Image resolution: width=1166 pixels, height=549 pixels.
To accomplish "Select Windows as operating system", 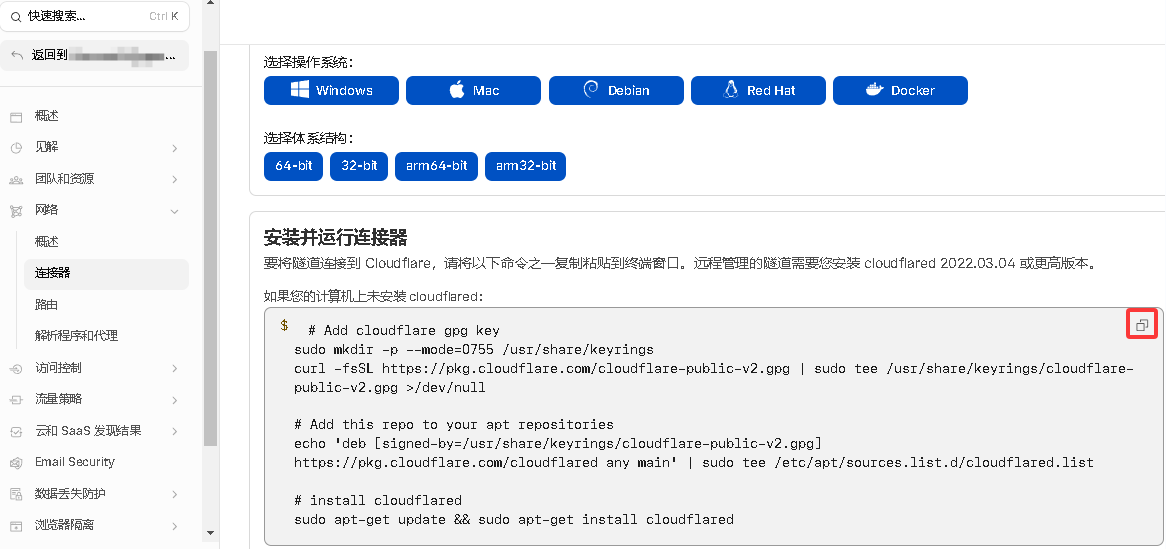I will (x=331, y=90).
